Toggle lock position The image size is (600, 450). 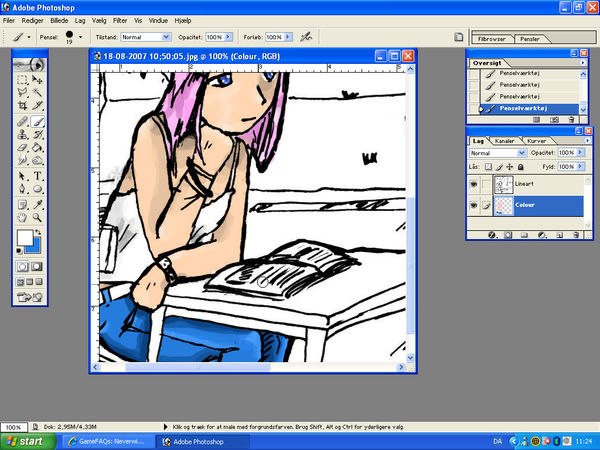pos(510,167)
